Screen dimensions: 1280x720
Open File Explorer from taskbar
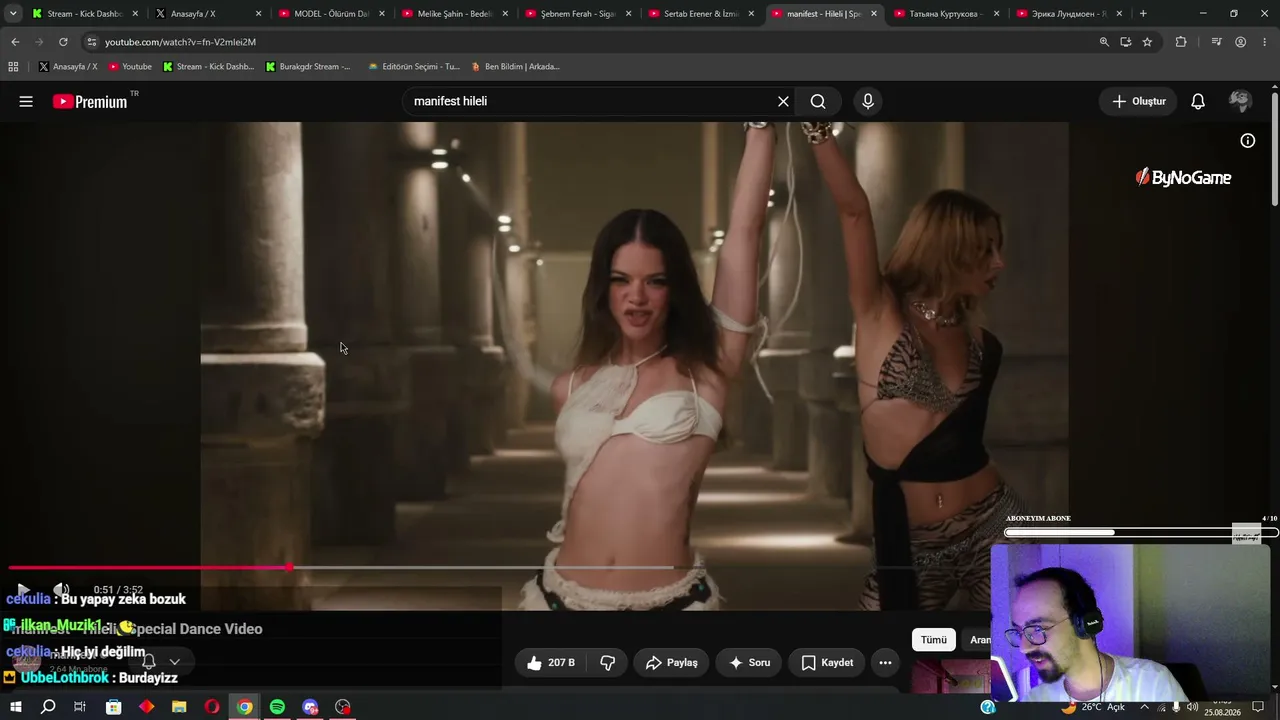pos(179,707)
